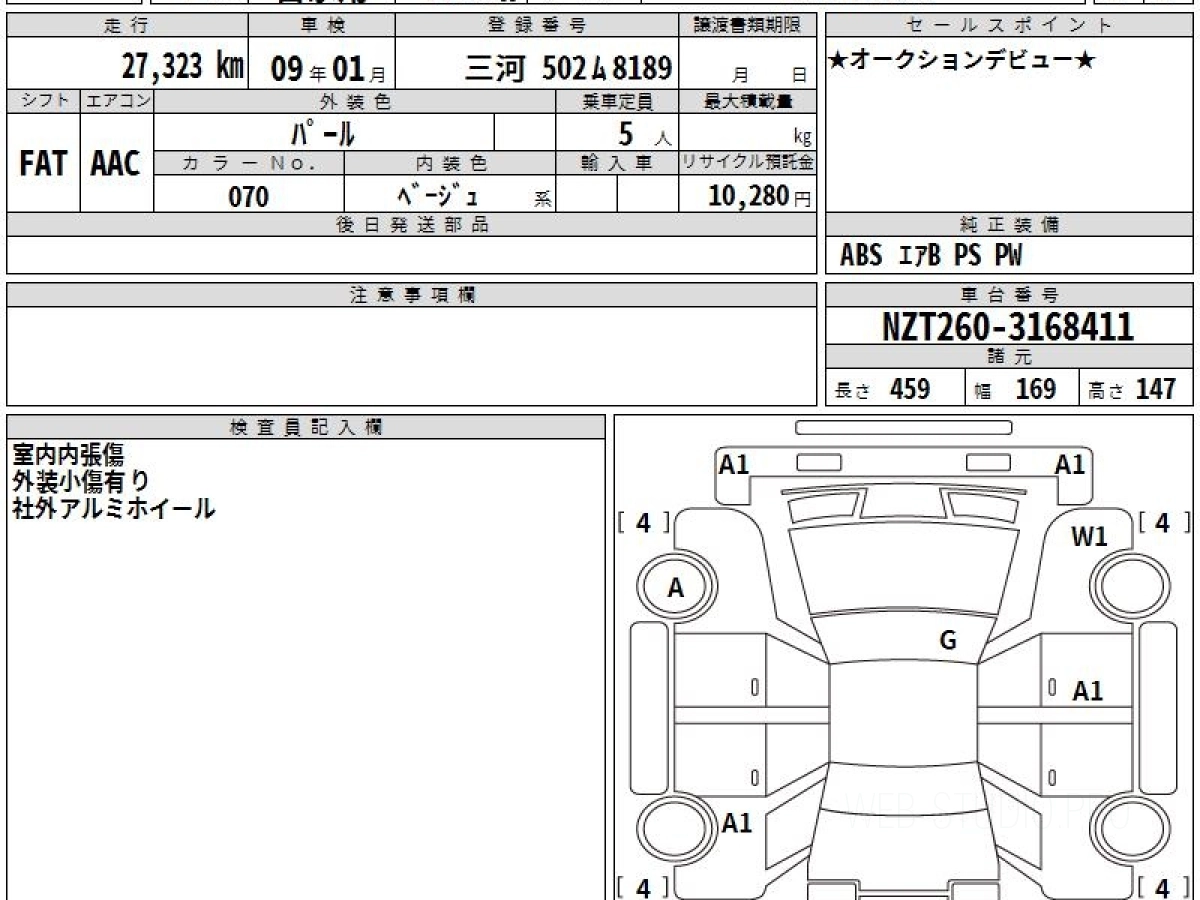1200x900 pixels.
Task: Click the W1 mark on car diagram
Action: tap(1090, 537)
